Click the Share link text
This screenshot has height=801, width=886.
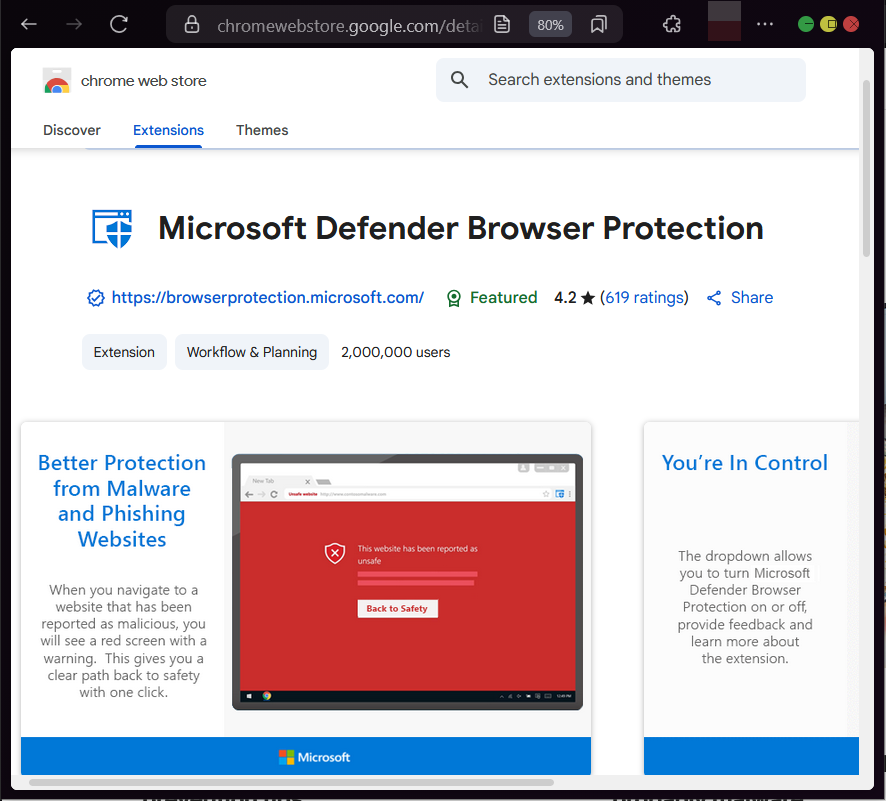(x=752, y=298)
